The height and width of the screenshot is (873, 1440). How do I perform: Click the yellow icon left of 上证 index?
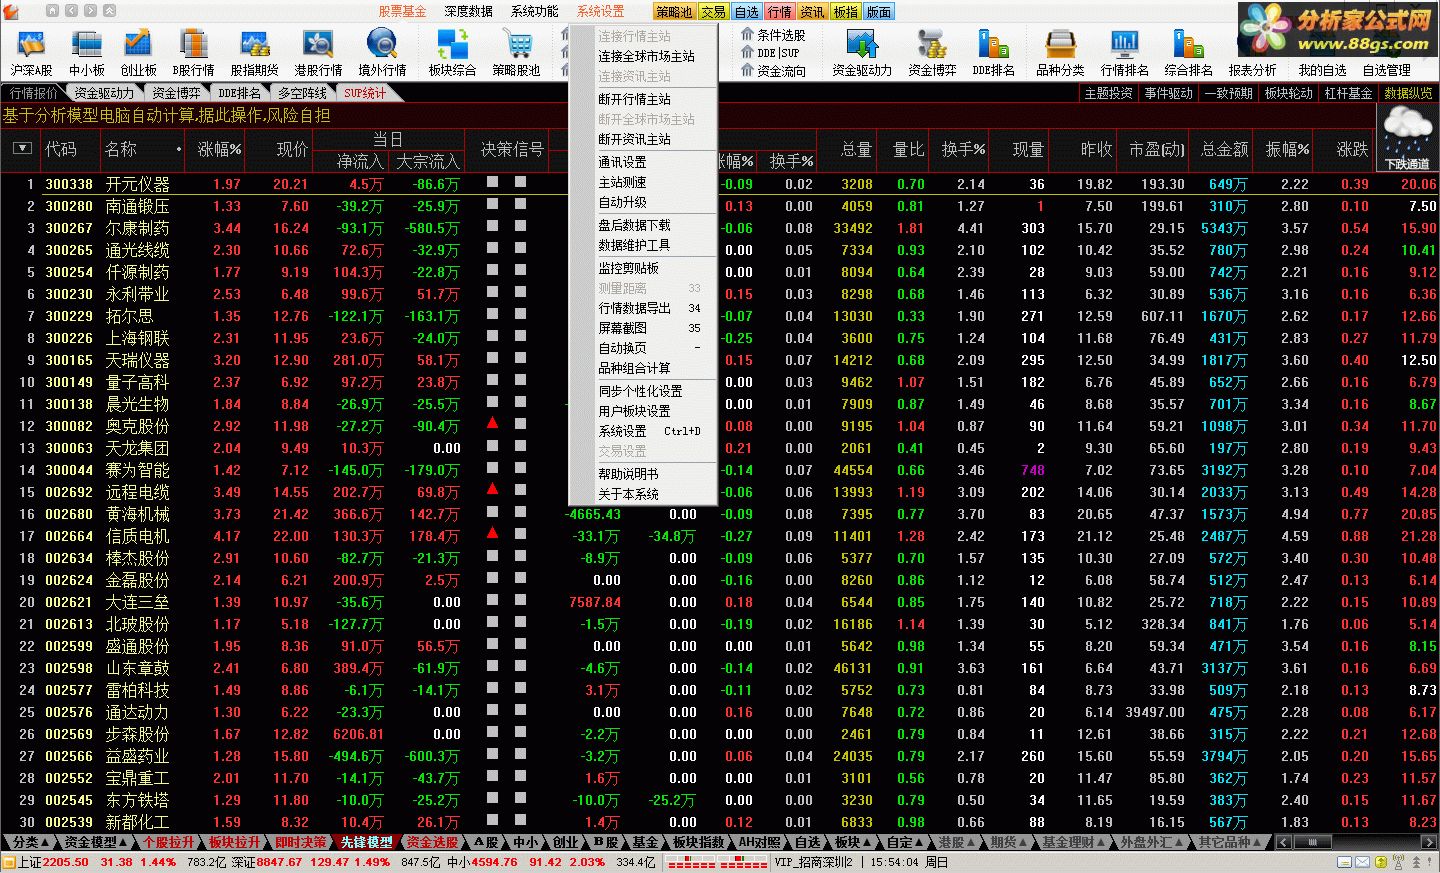(10, 862)
